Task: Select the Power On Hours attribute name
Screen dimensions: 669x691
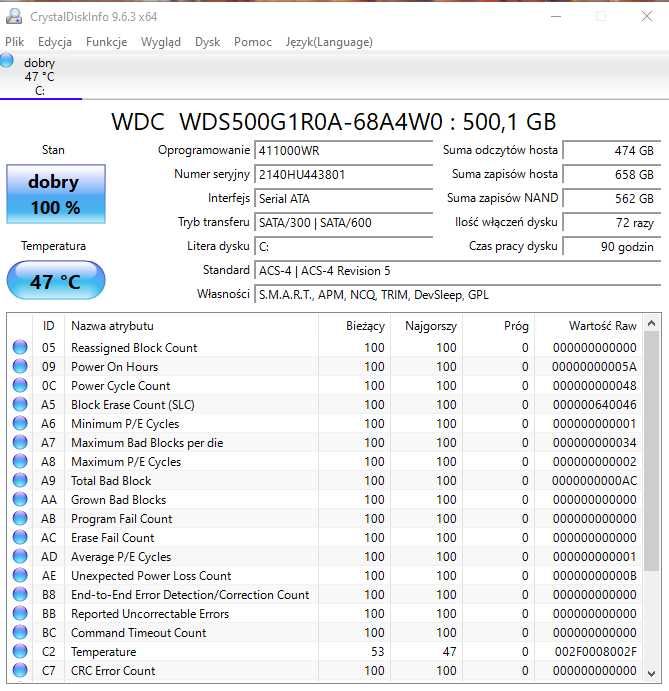Action: pos(115,366)
